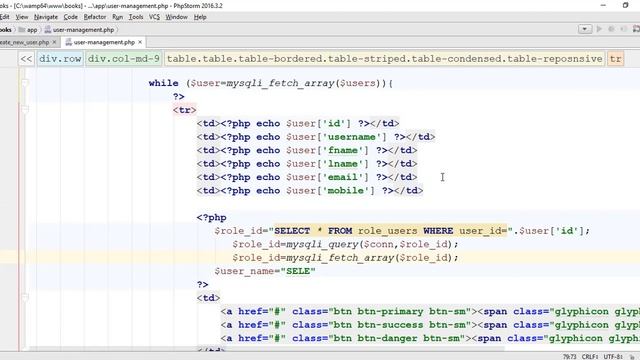
Task: Click the while ($user=mysqli_fetch_array) line
Action: point(271,83)
